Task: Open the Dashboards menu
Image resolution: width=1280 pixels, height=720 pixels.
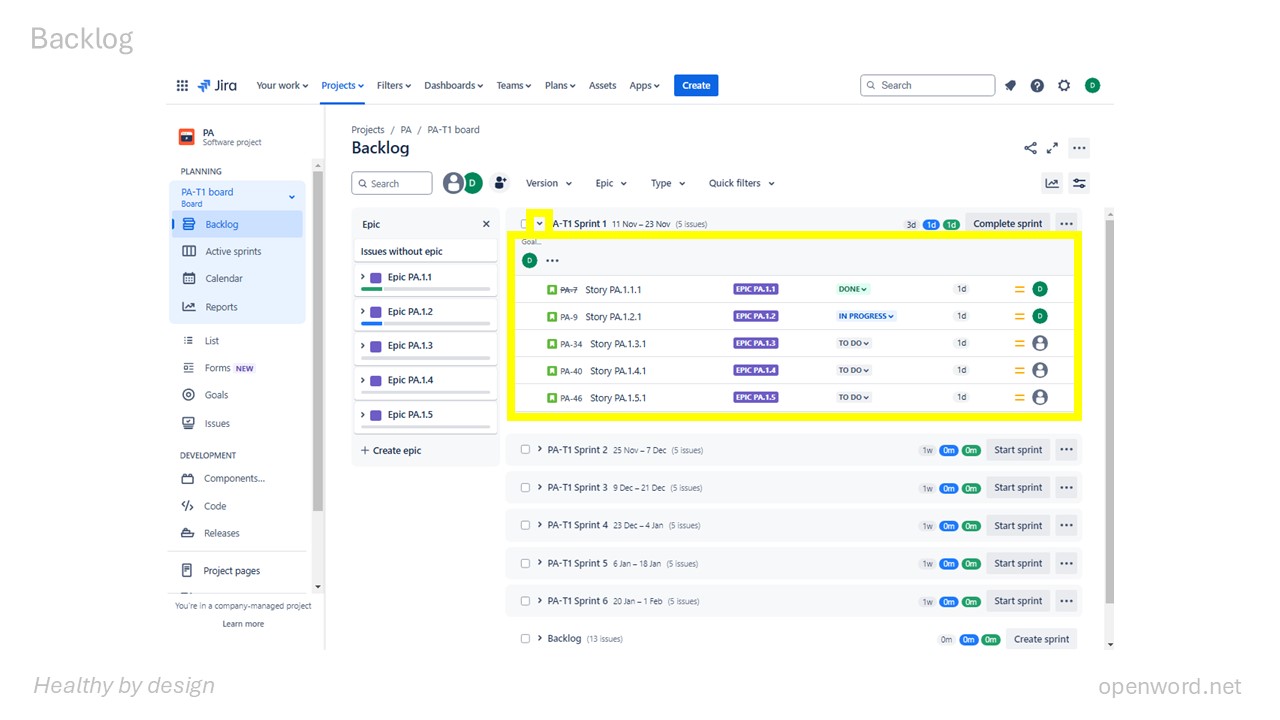Action: tap(453, 86)
